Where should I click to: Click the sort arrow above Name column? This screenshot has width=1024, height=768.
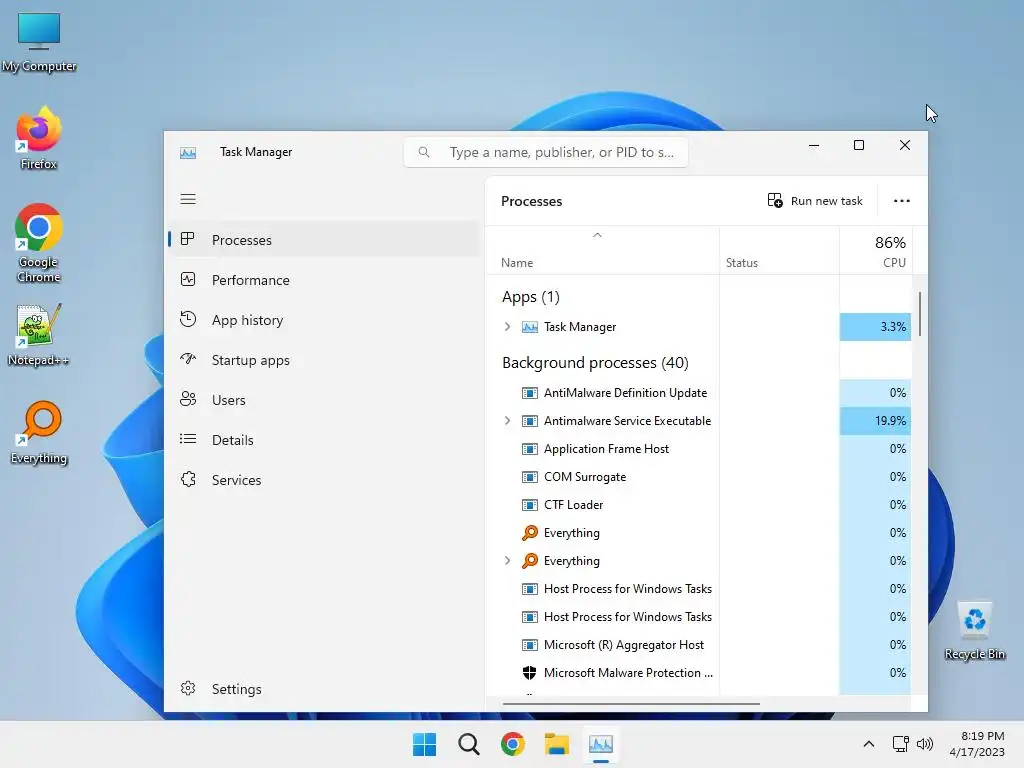(x=597, y=235)
